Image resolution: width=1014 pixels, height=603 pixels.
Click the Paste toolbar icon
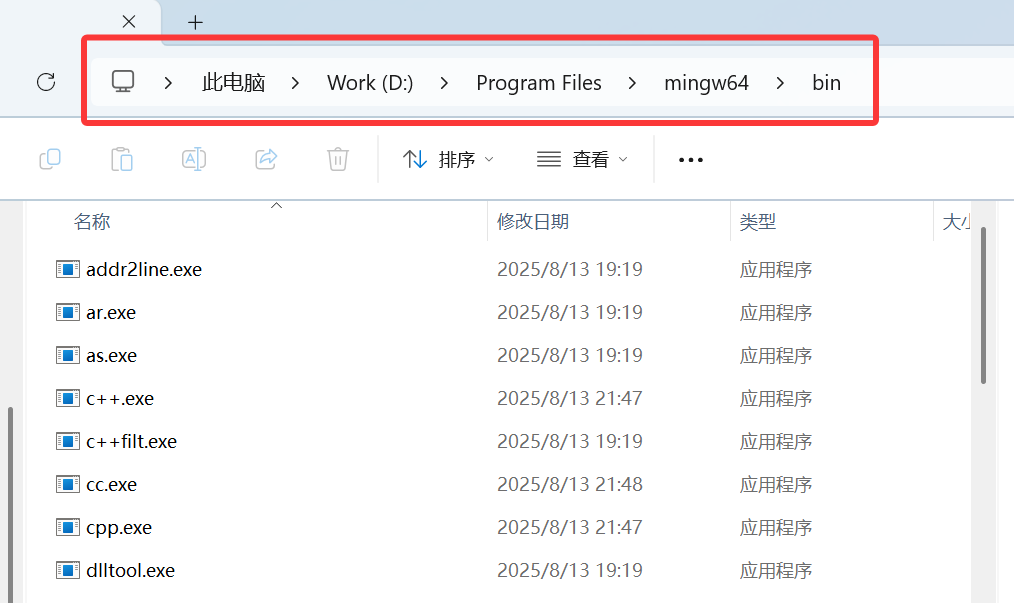click(x=122, y=159)
